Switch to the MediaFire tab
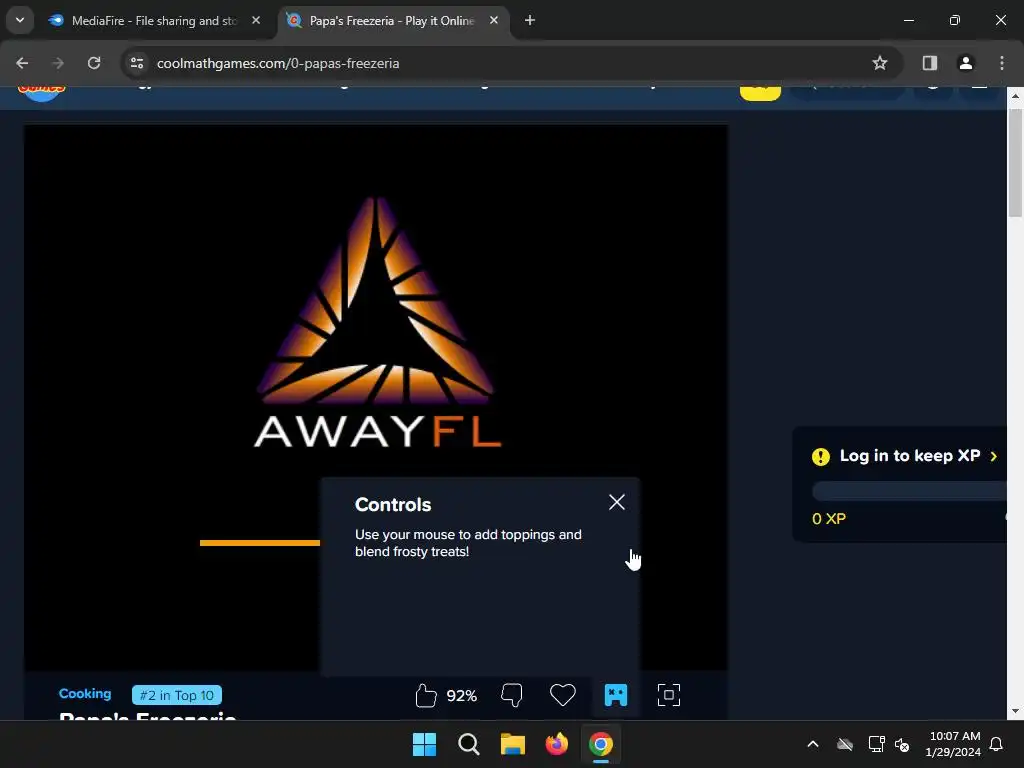 pos(154,21)
